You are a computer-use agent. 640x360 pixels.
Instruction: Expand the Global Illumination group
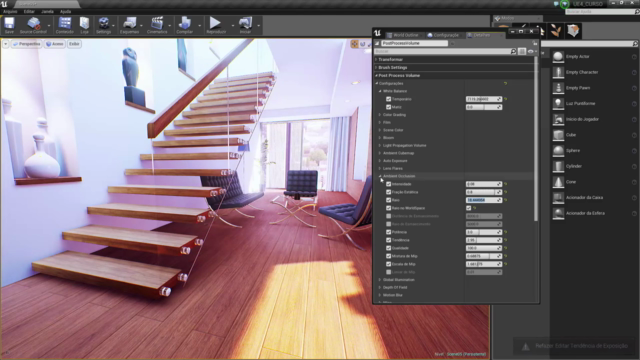tap(380, 280)
